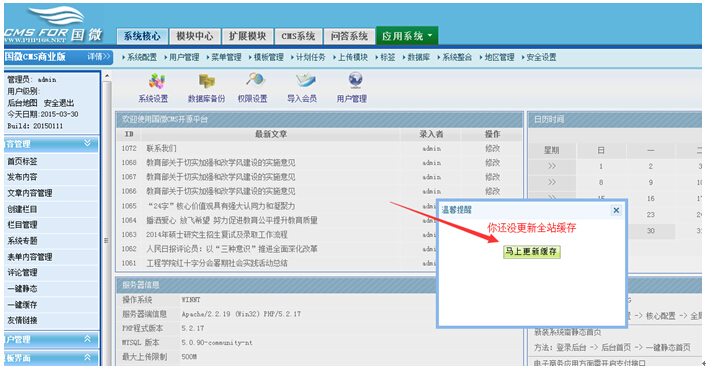
Task: Switch to the 模块中心 tab
Action: click(195, 36)
